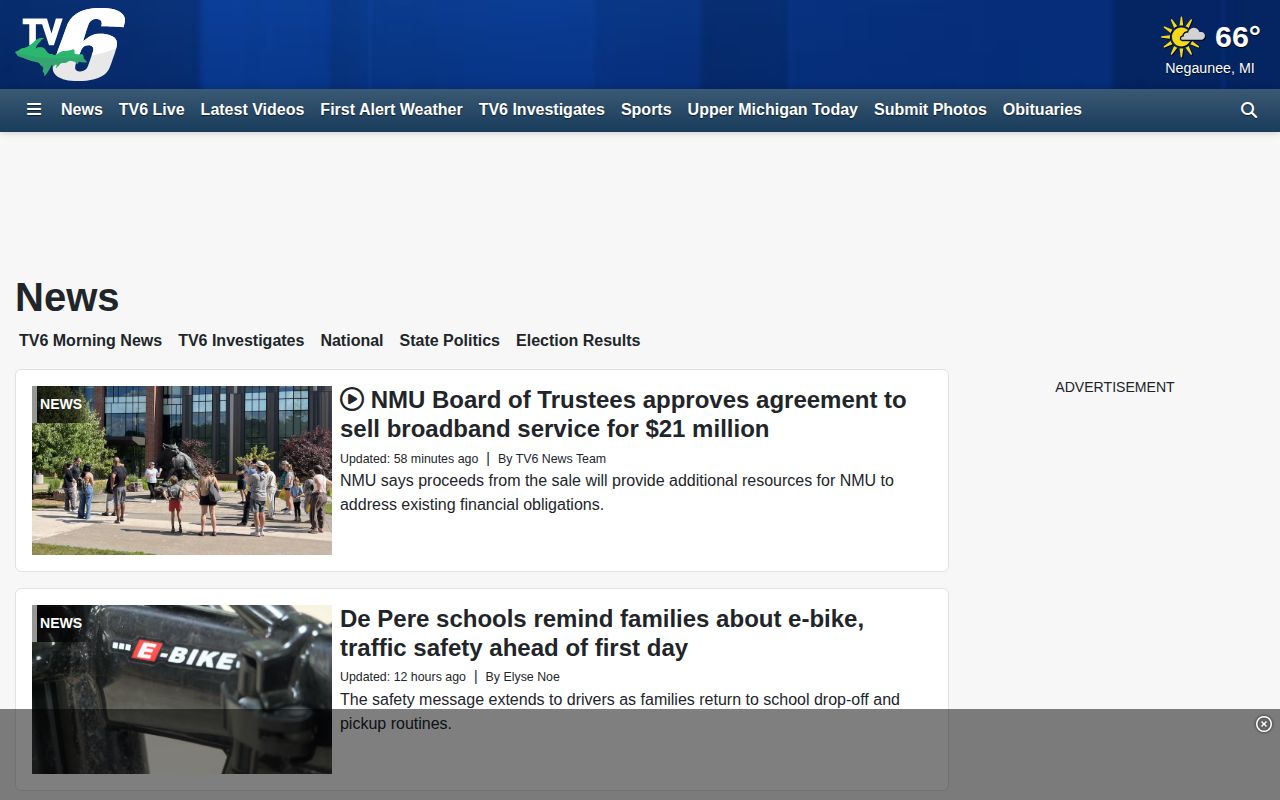Select the State Politics subsection
Image resolution: width=1280 pixels, height=800 pixels.
(449, 340)
